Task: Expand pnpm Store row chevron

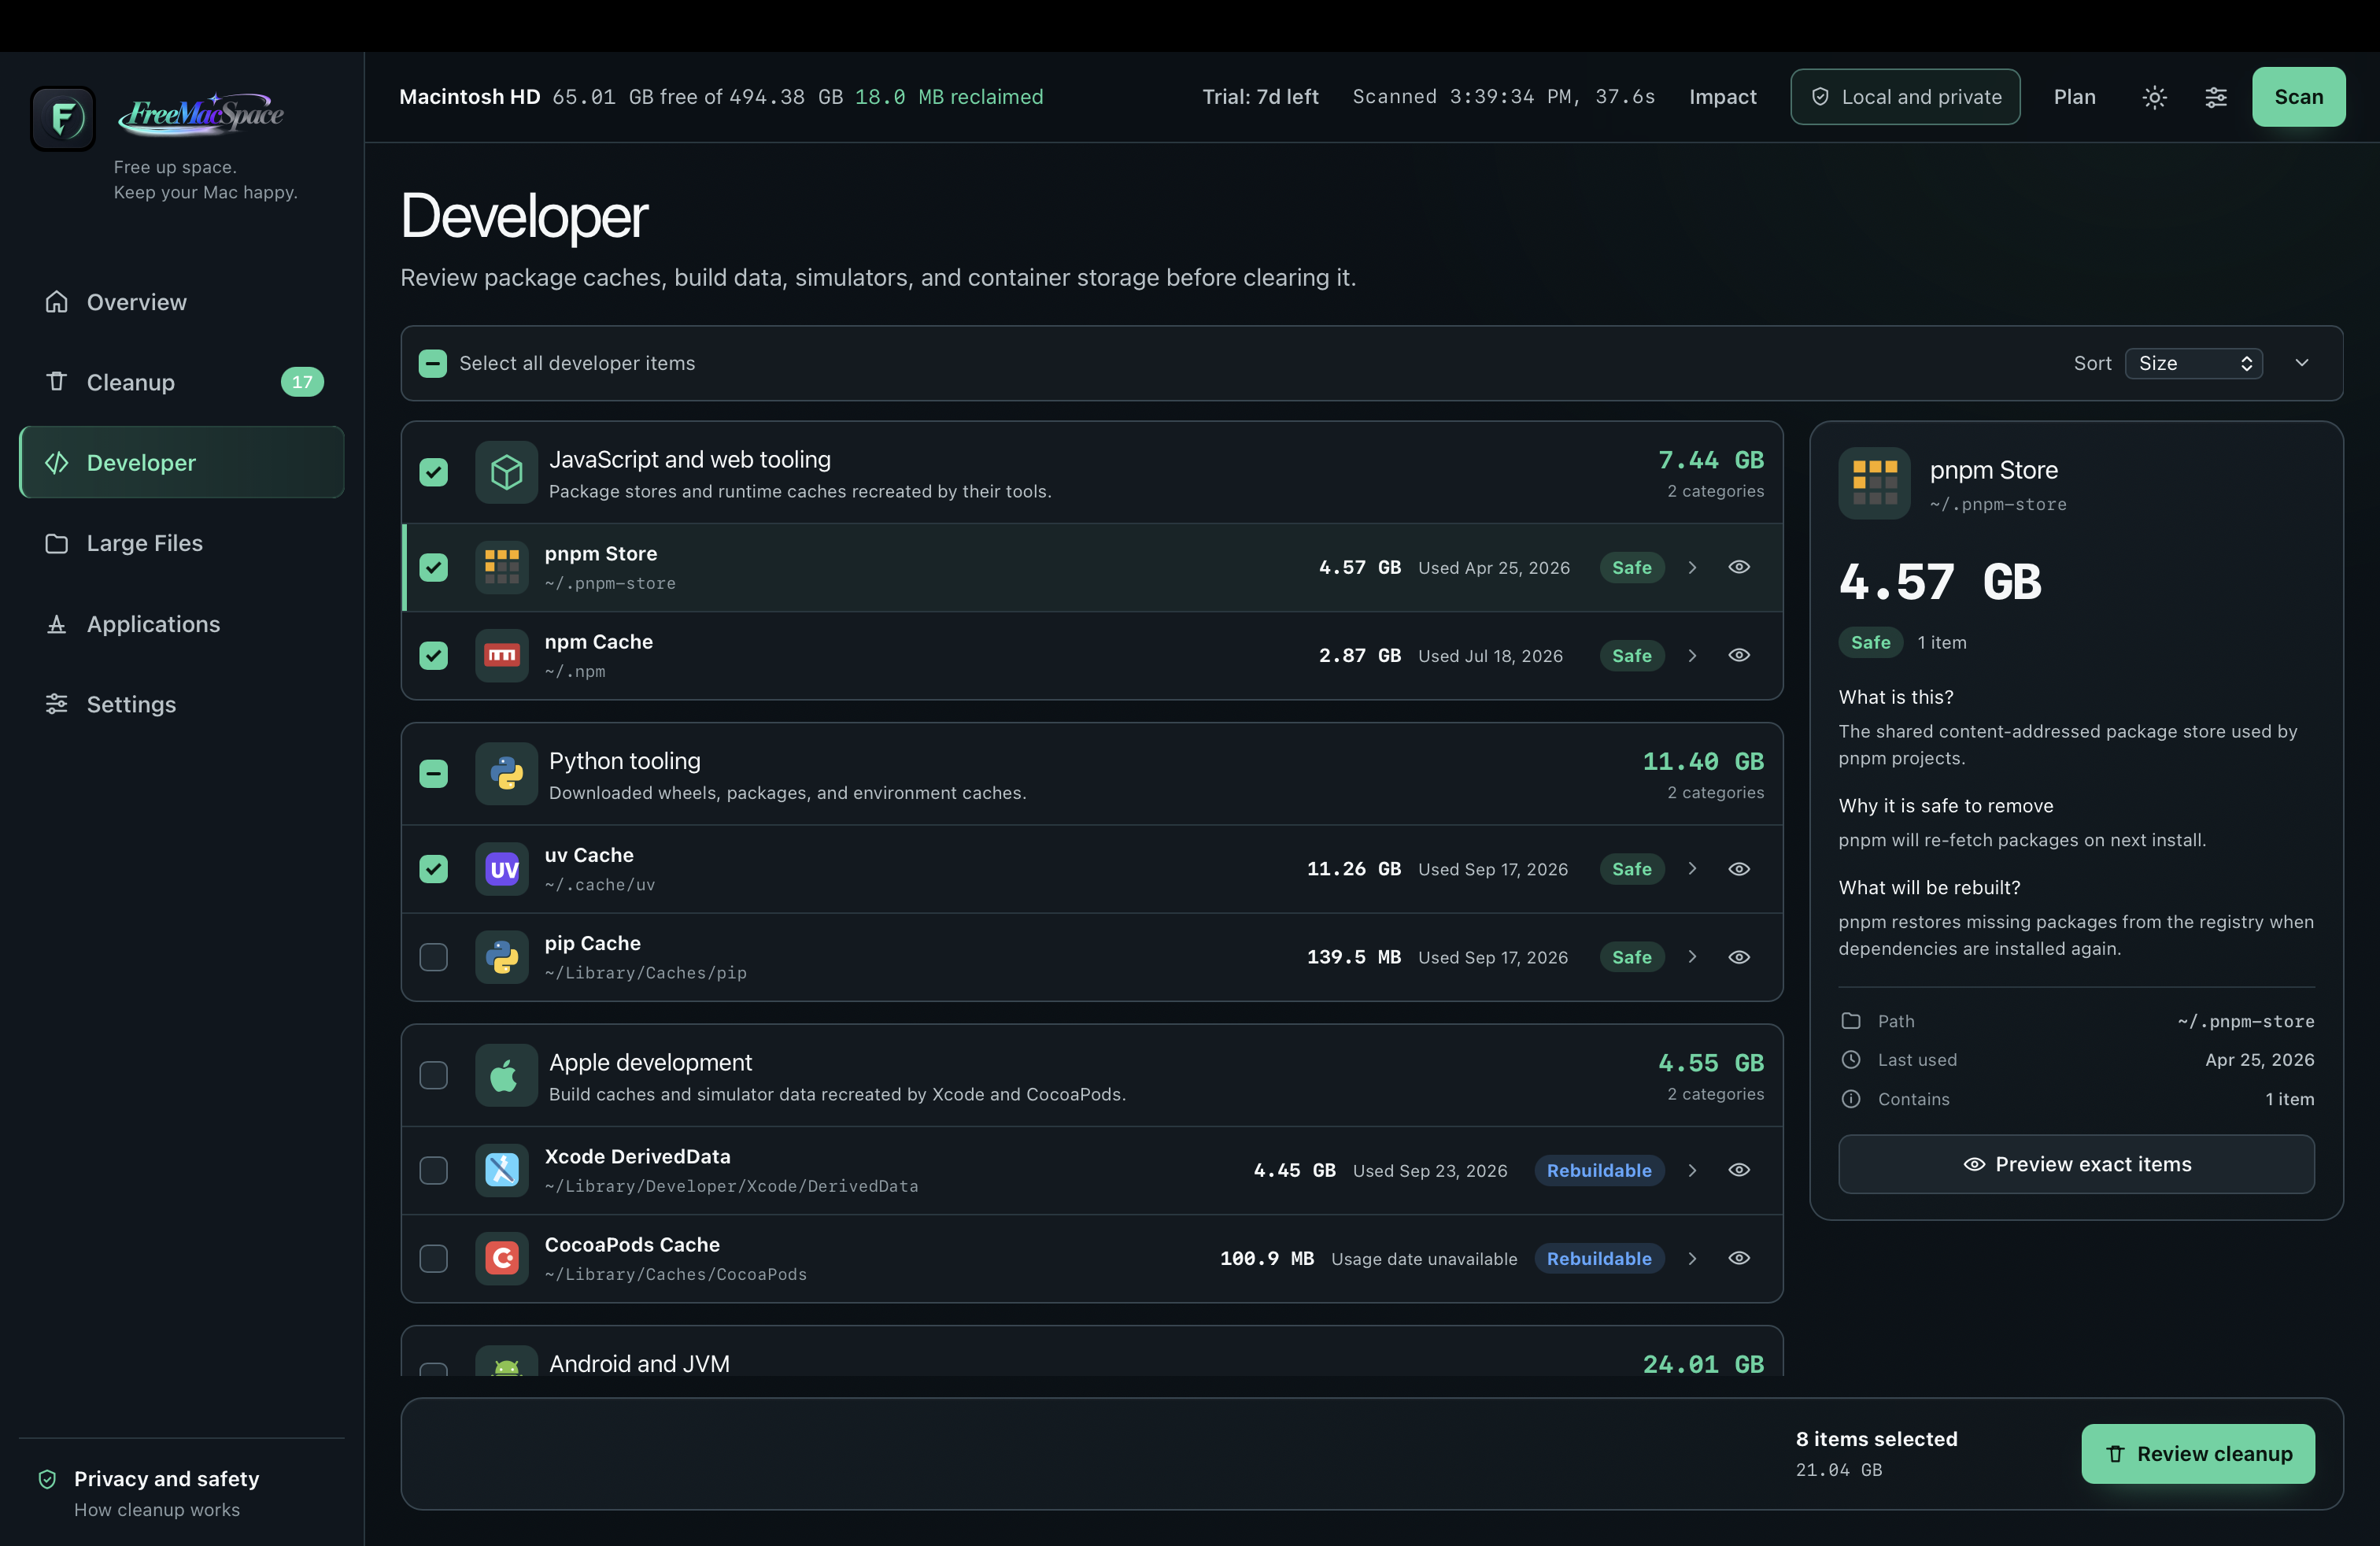Action: click(x=1692, y=567)
